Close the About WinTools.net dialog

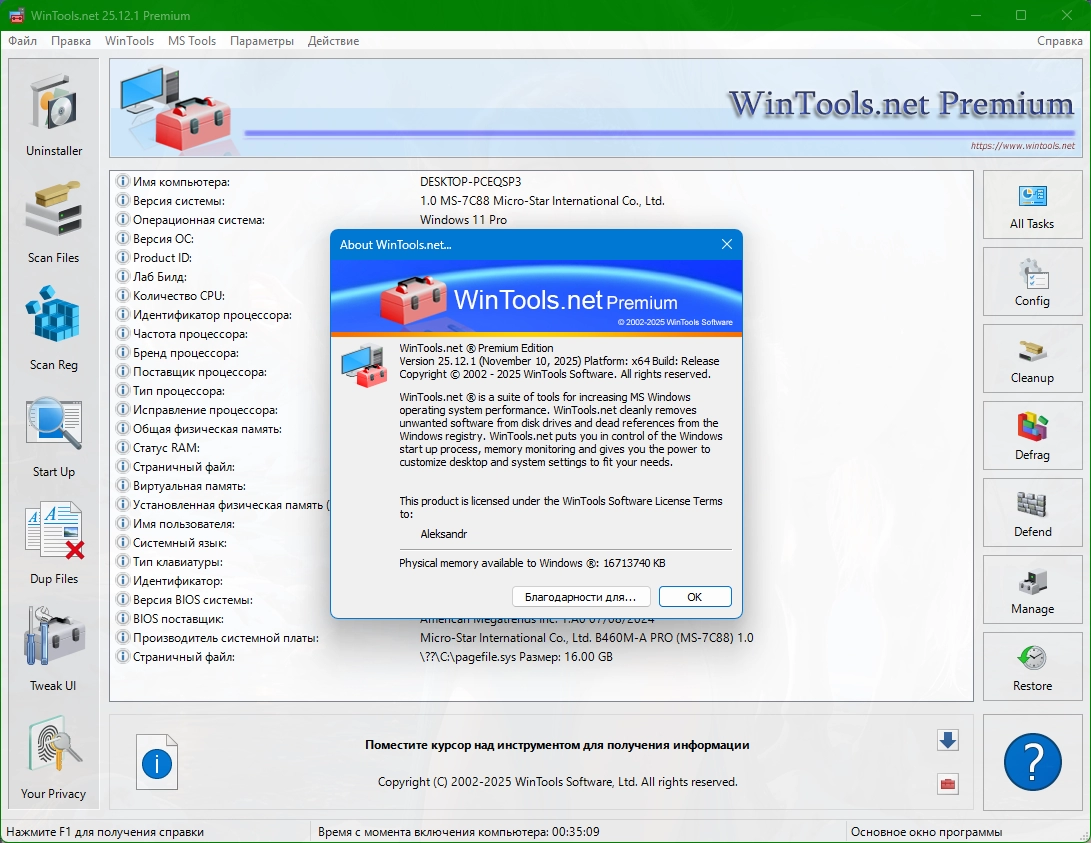coord(726,244)
